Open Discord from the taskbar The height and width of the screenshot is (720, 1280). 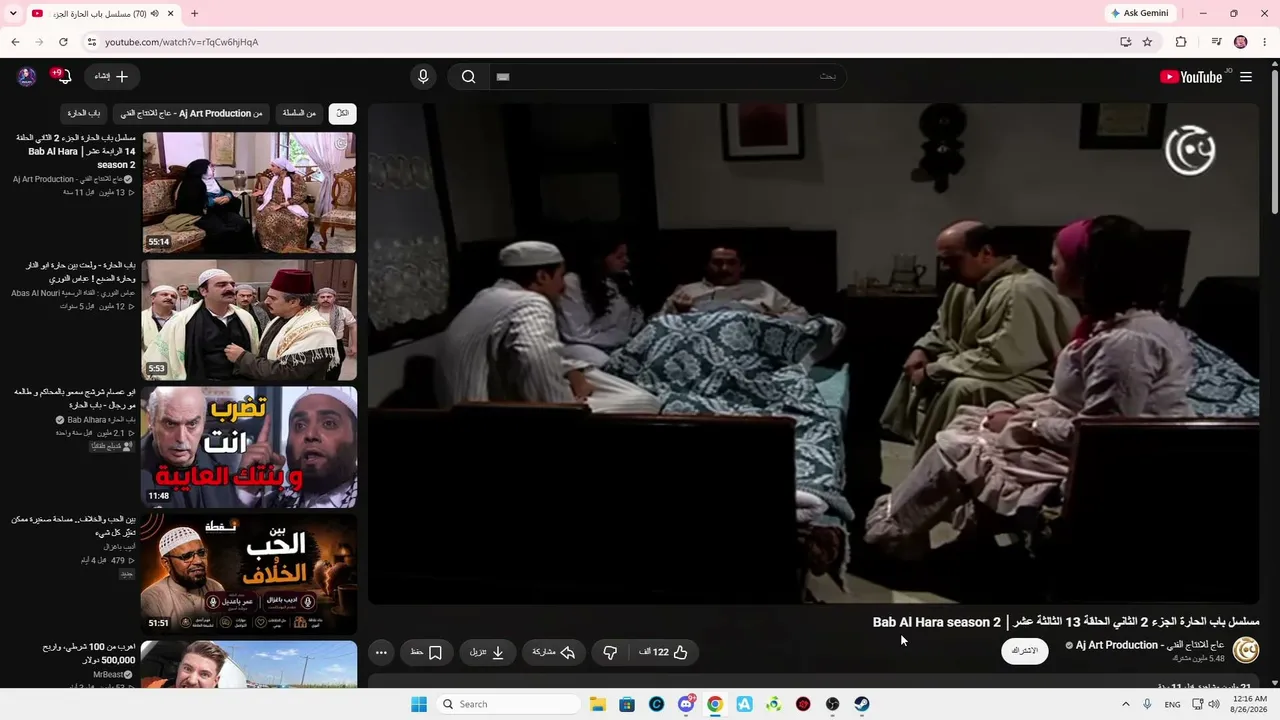pyautogui.click(x=686, y=704)
